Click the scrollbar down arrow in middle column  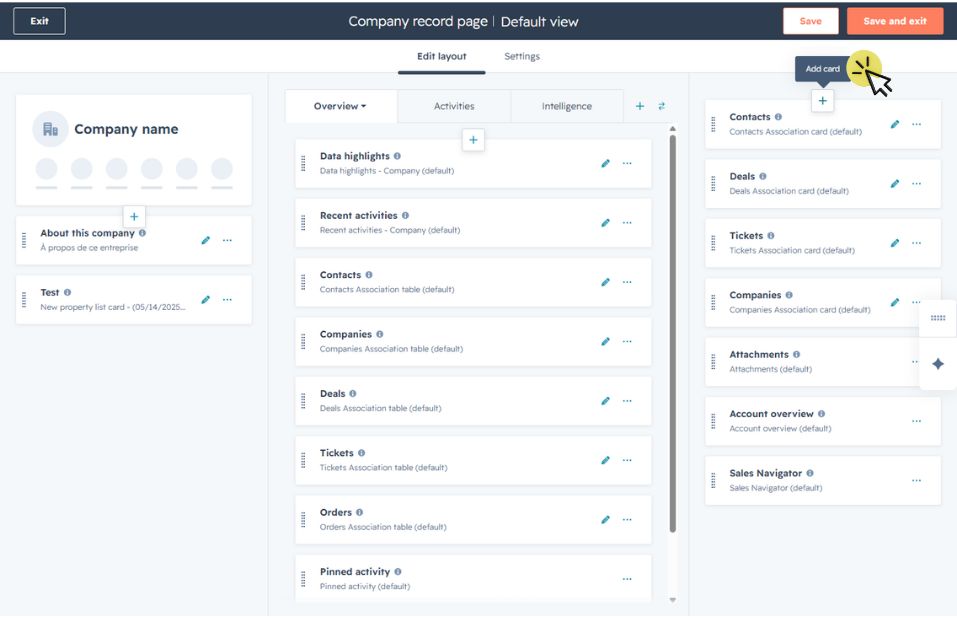click(673, 600)
